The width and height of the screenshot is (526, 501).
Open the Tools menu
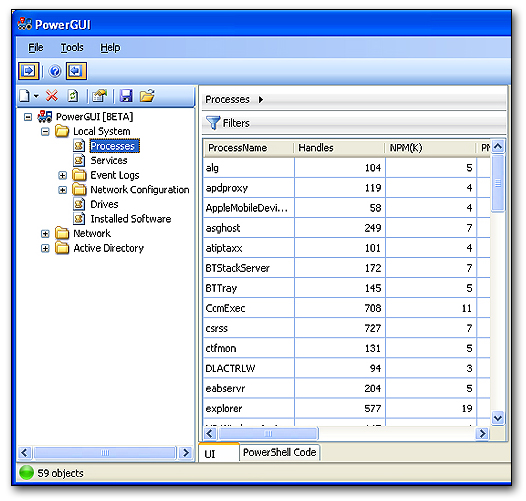(x=72, y=47)
